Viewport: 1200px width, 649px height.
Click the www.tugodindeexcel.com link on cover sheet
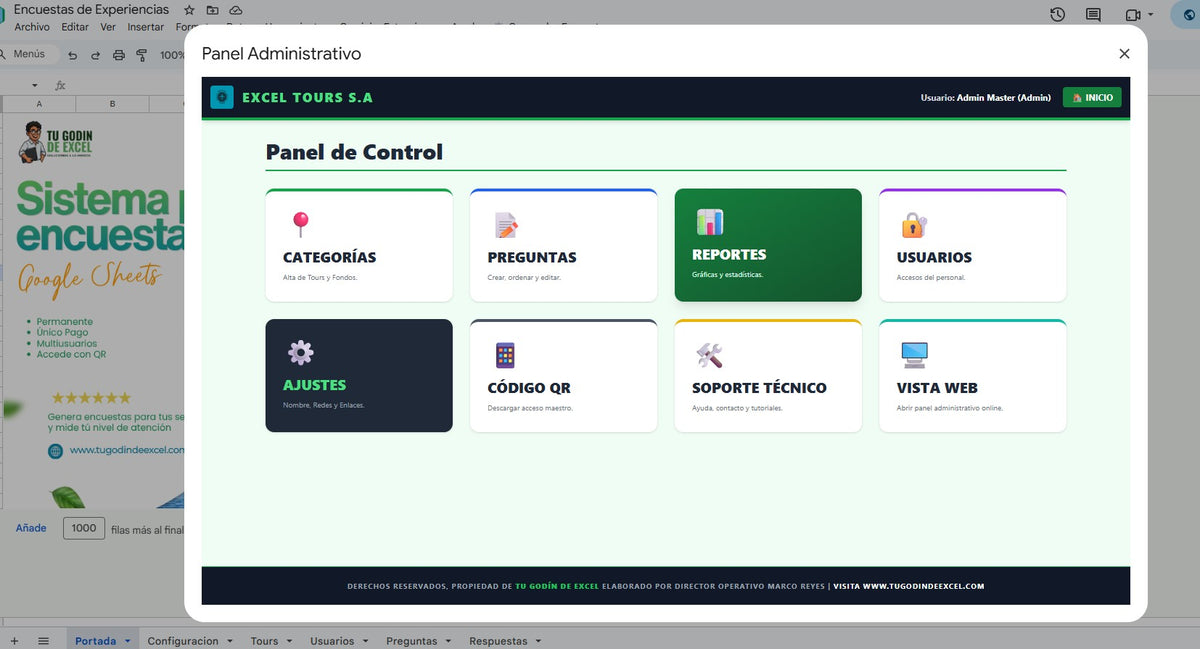click(x=127, y=450)
